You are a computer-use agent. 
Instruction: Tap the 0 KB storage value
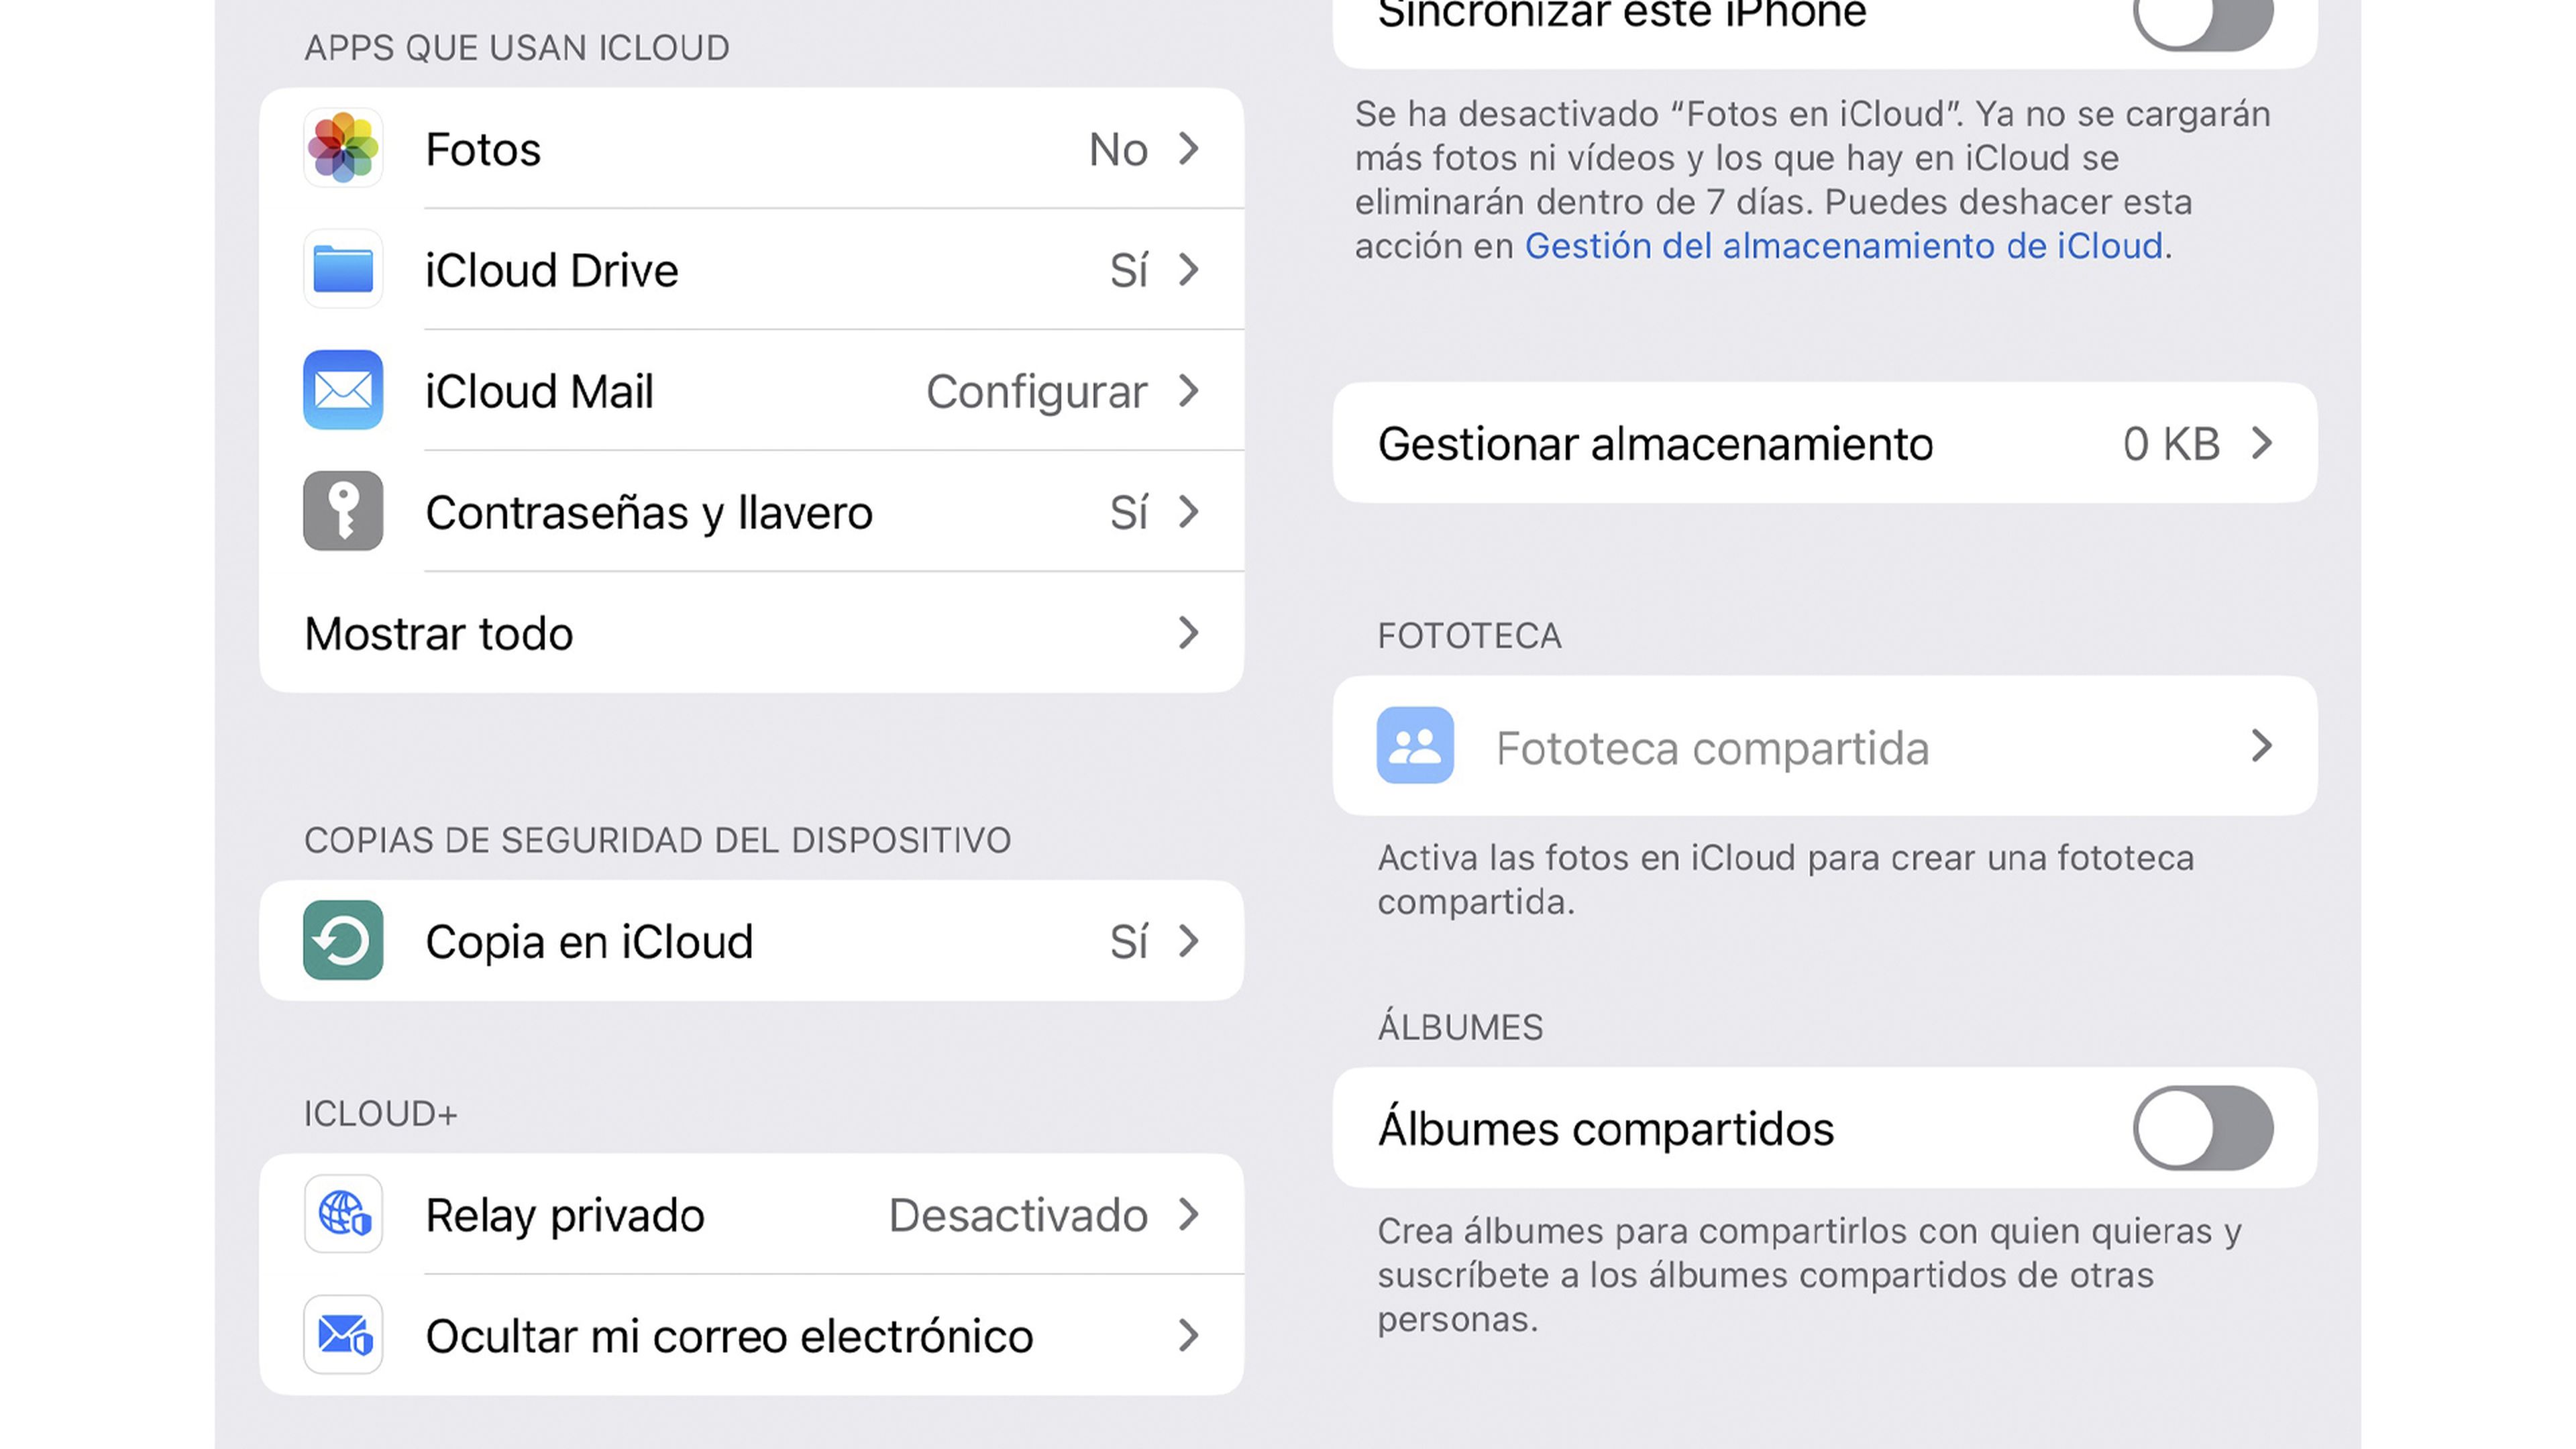click(2171, 443)
